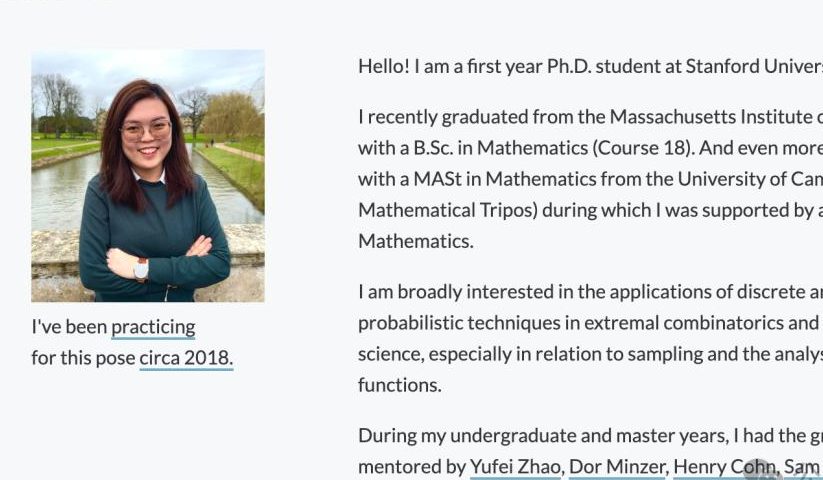Open the "practicing" link under the photo
This screenshot has width=823, height=480.
pos(153,327)
